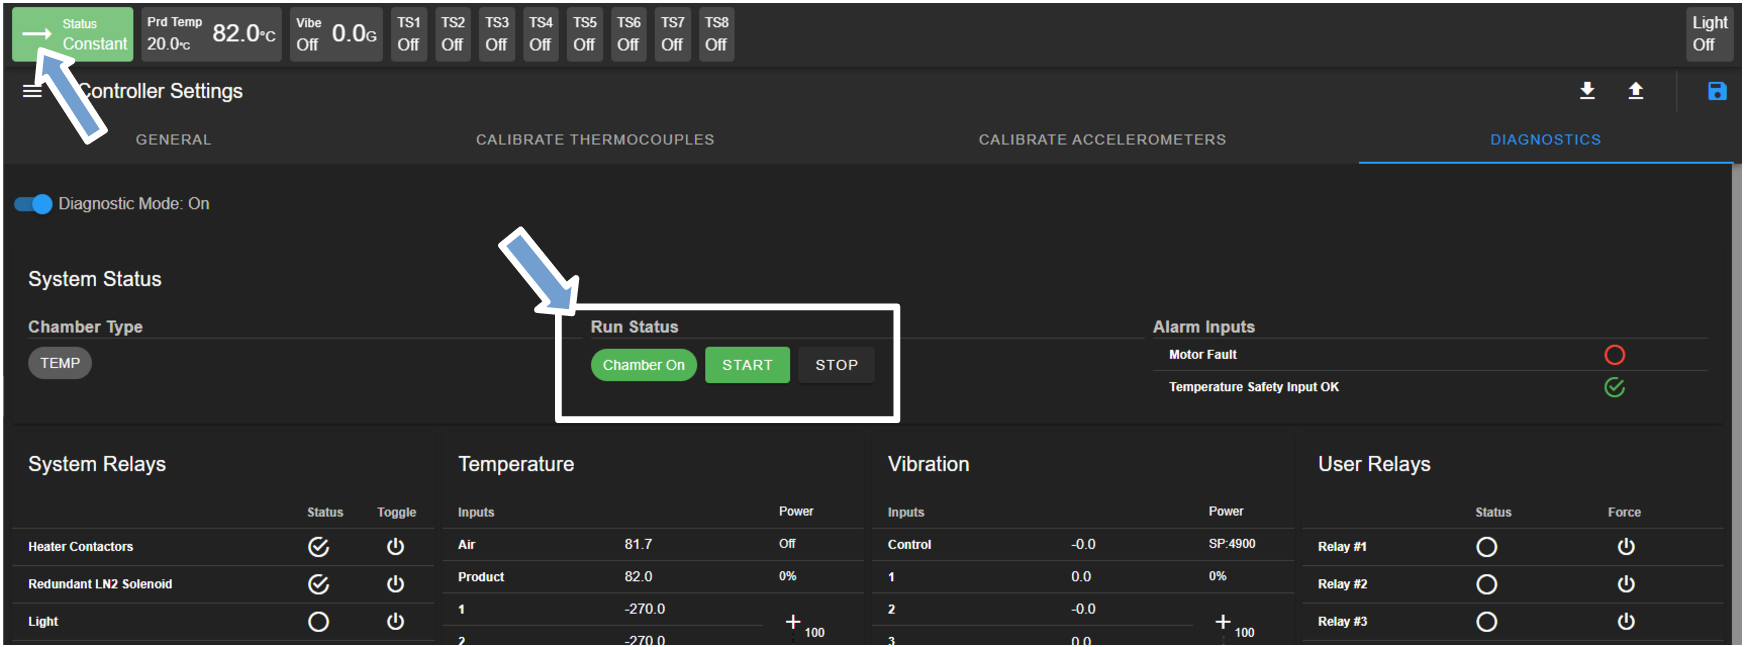Open the hamburger navigation menu
The image size is (1744, 647).
32,91
